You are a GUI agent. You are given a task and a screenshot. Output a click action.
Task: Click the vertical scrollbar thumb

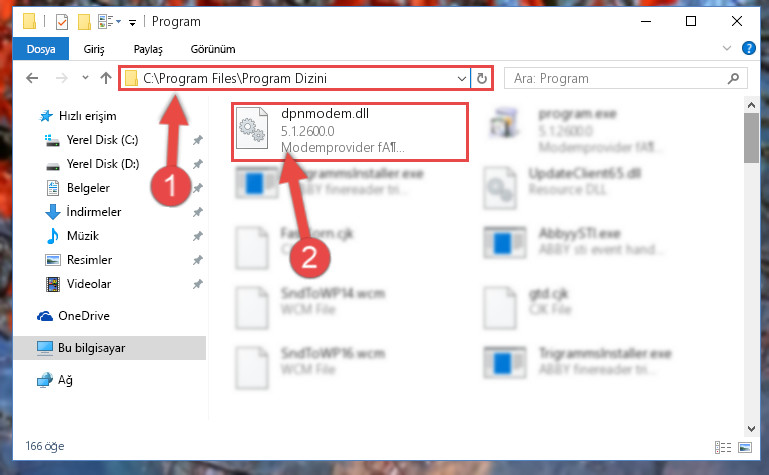click(x=751, y=138)
